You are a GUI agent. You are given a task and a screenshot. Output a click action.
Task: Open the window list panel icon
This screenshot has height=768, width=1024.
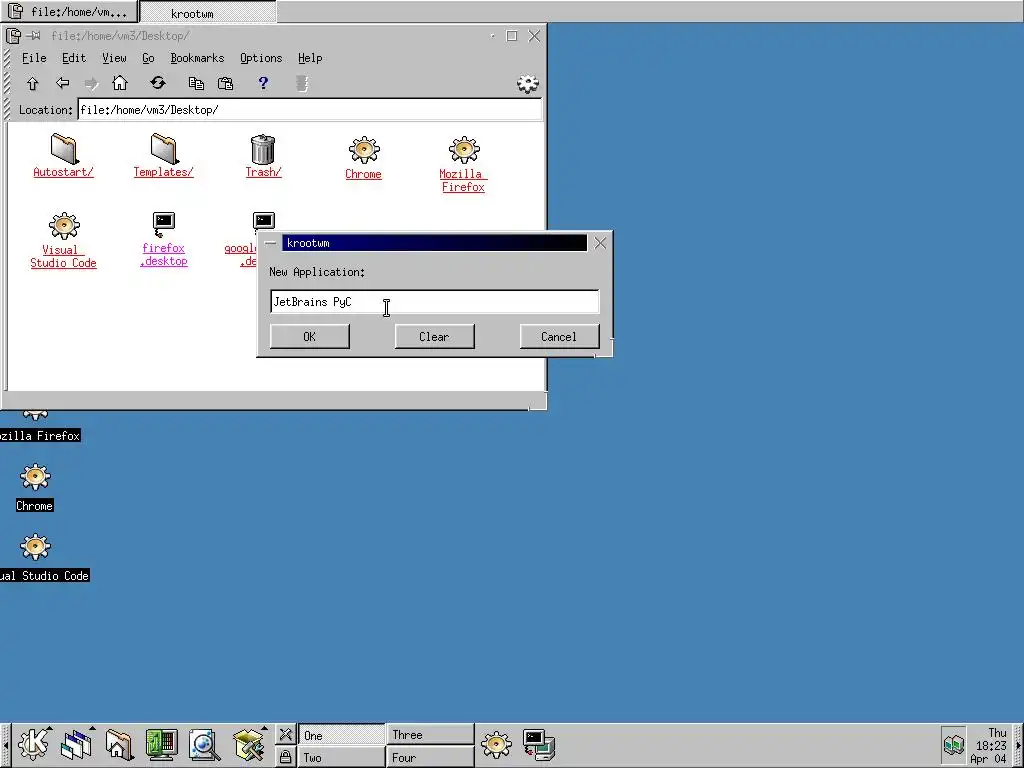pyautogui.click(x=77, y=744)
